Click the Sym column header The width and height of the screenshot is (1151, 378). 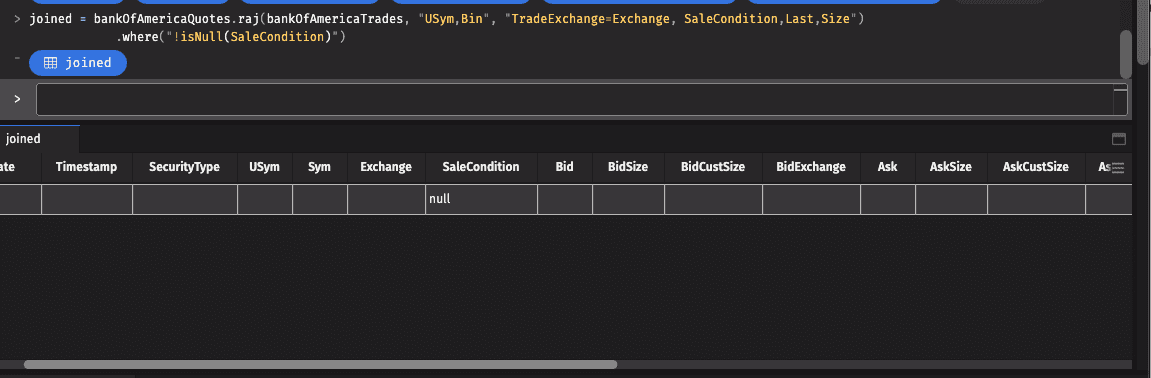click(319, 167)
